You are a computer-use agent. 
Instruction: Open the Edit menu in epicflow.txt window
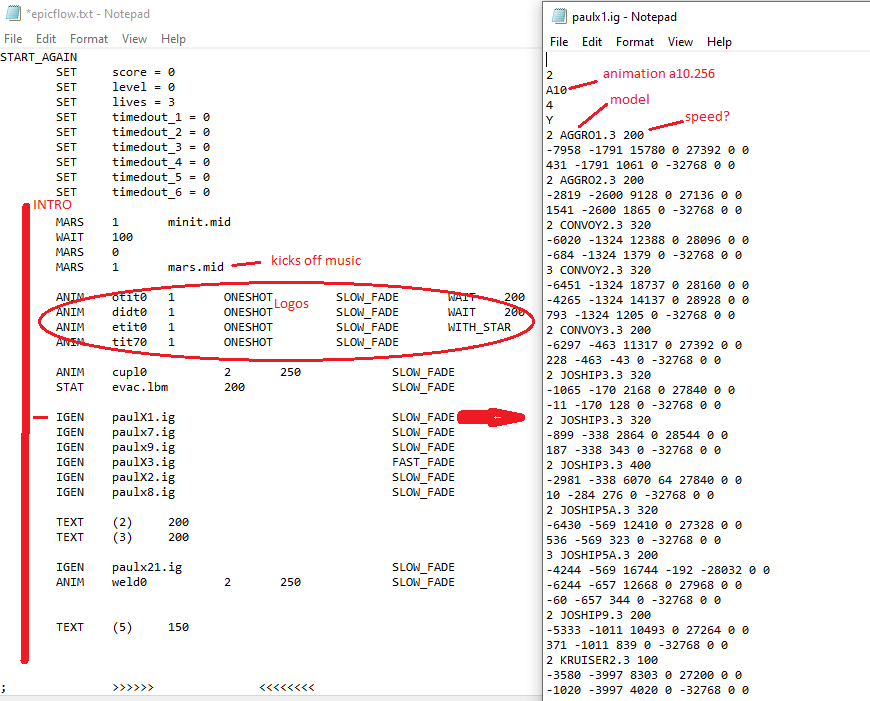pyautogui.click(x=46, y=39)
